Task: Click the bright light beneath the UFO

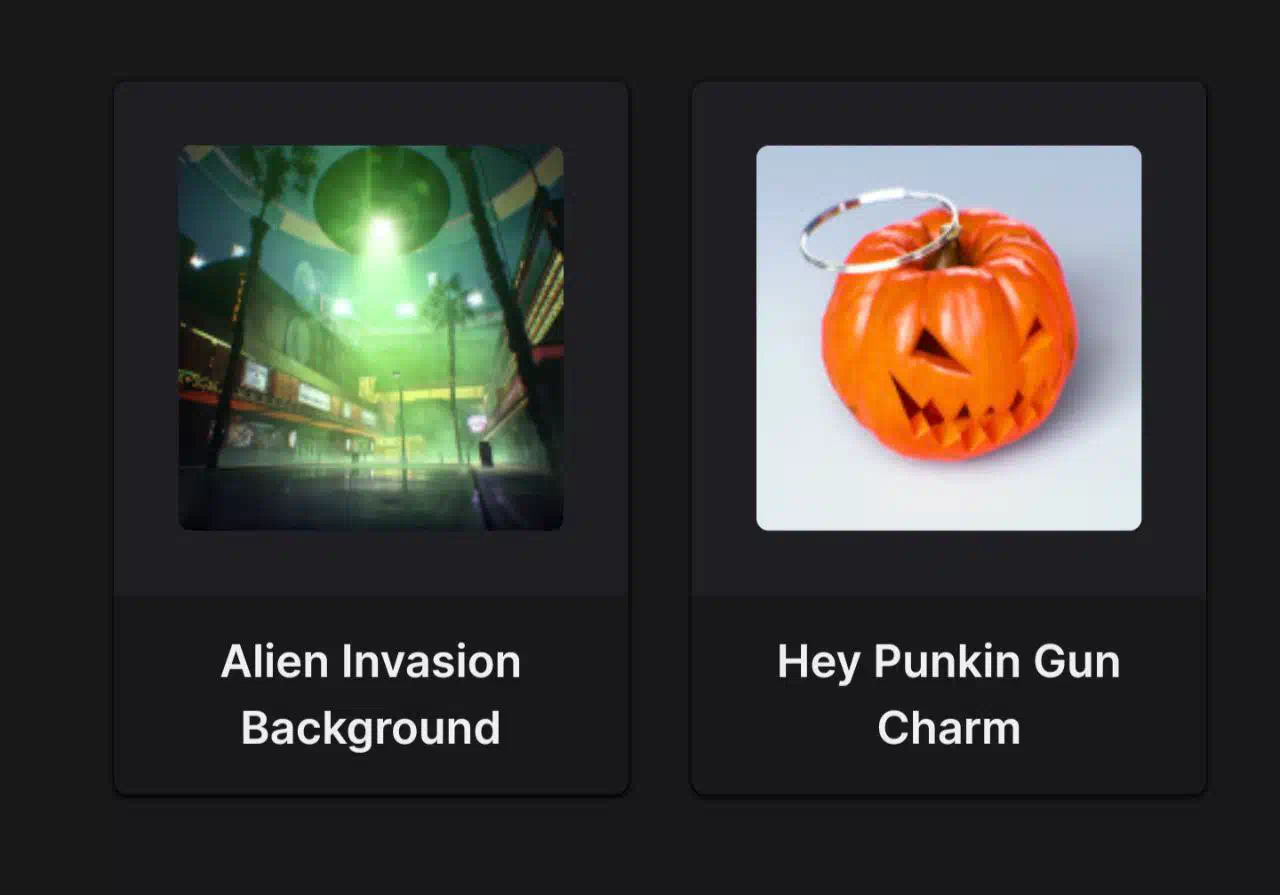Action: coord(380,230)
